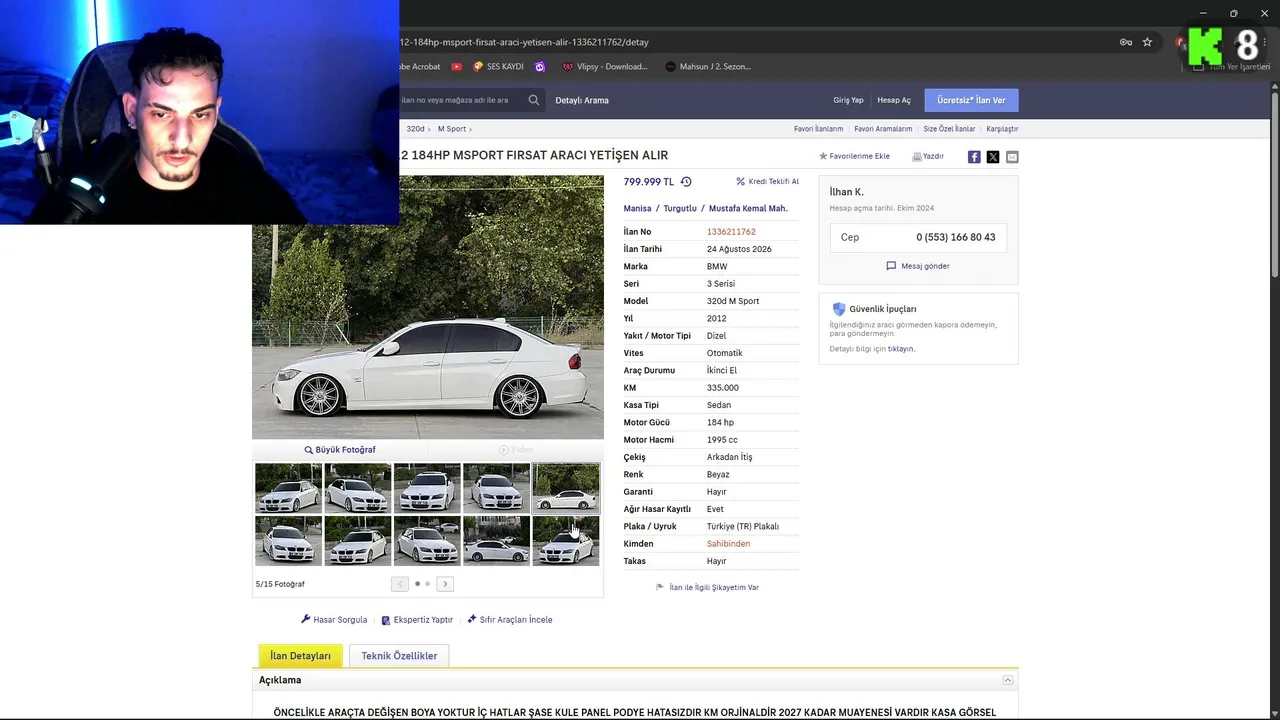Open the price history clock icon
This screenshot has height=720, width=1280.
(686, 182)
